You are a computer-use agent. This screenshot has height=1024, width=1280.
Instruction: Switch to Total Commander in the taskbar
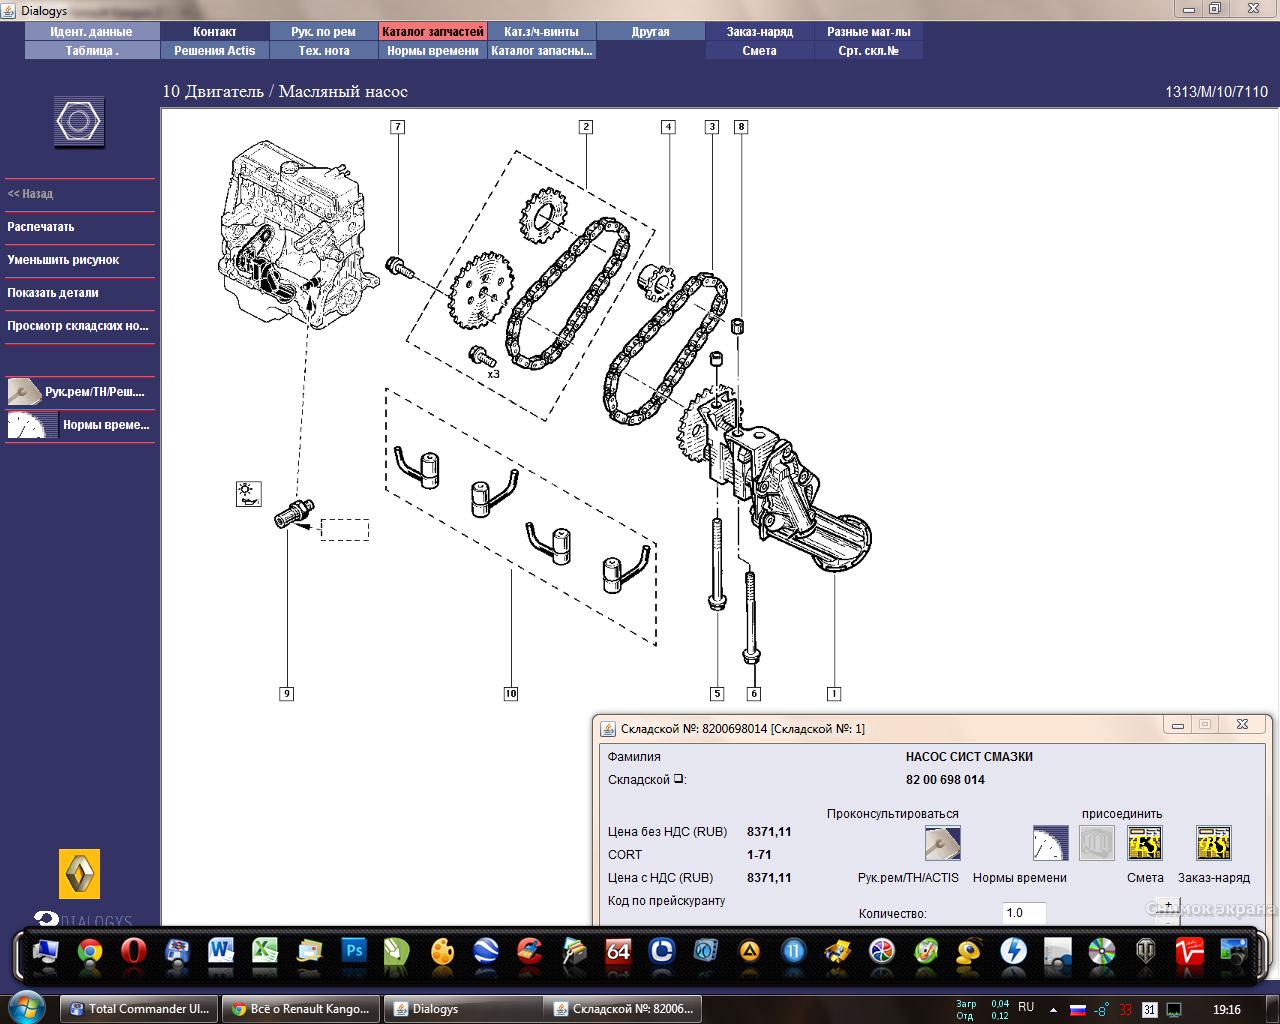pos(139,1009)
